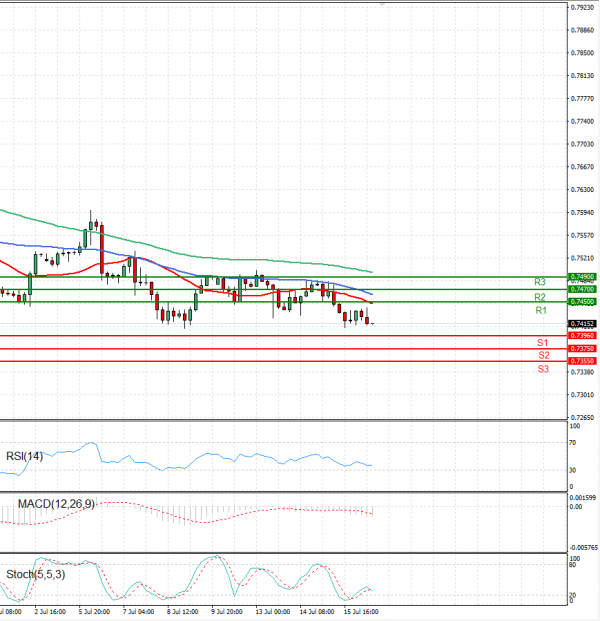Select the 0.74500 green price tag

pyautogui.click(x=582, y=302)
